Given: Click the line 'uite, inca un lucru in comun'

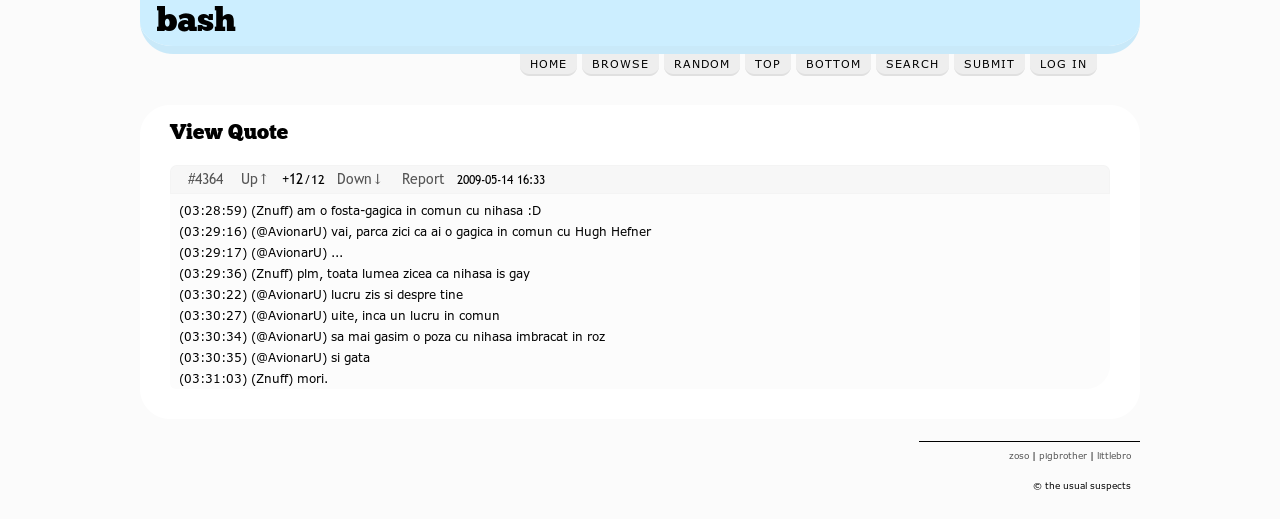Looking at the screenshot, I should 339,315.
